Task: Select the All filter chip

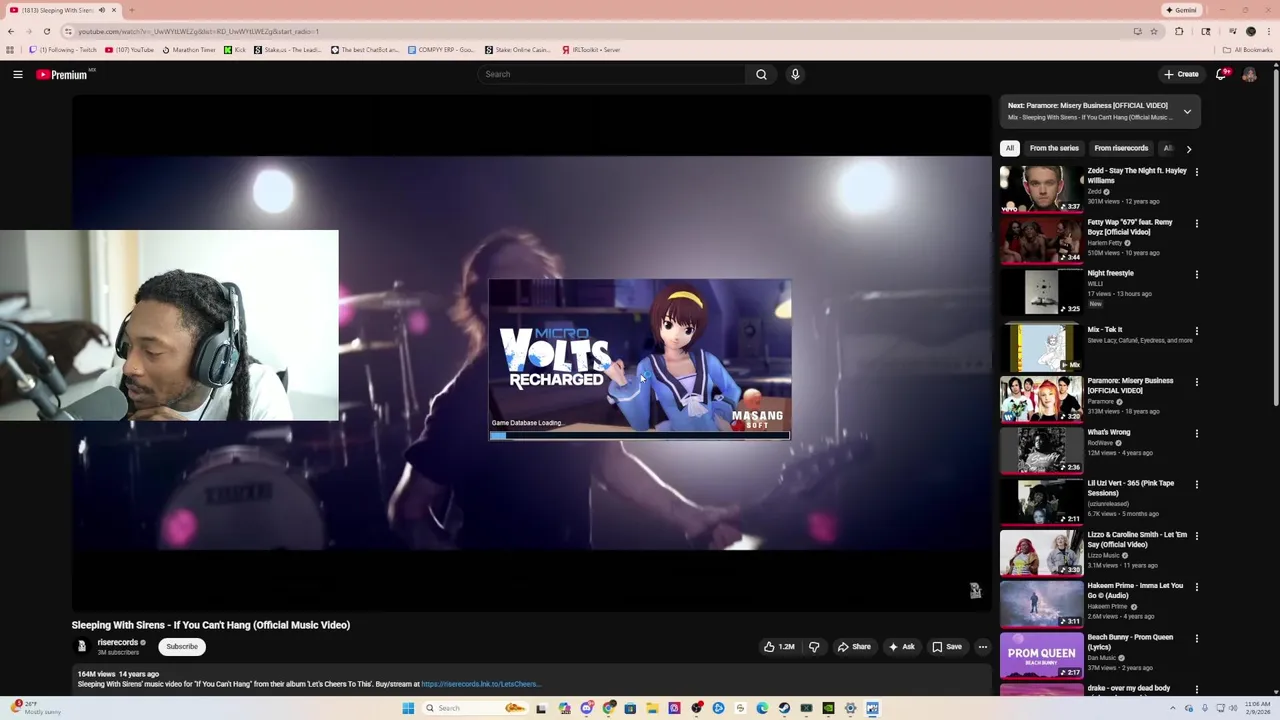Action: [x=1010, y=148]
